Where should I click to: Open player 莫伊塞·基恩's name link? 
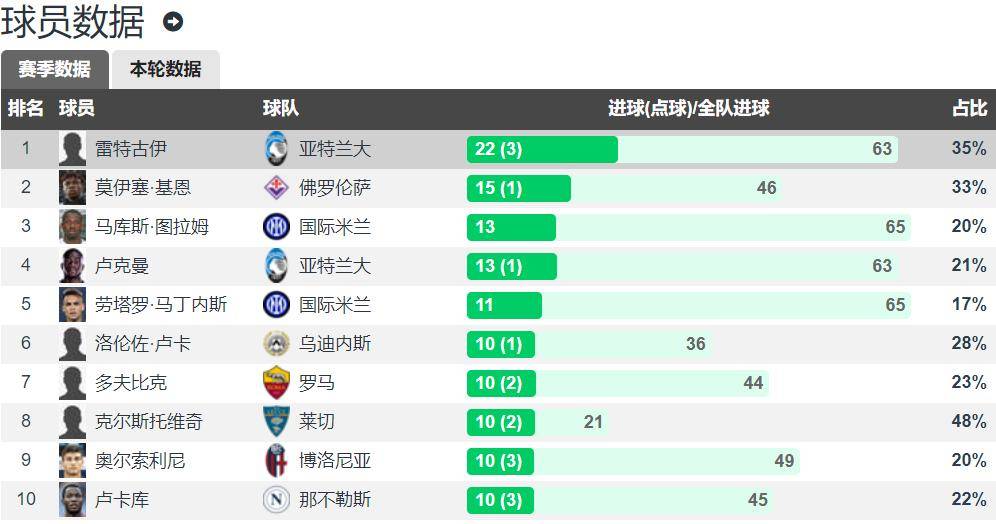click(143, 187)
